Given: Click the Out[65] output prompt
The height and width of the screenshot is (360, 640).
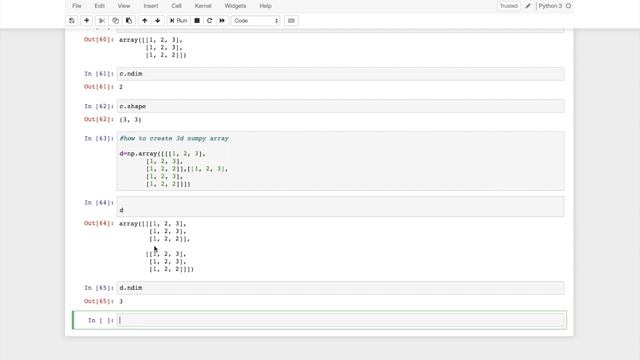Looking at the screenshot, I should (98, 301).
